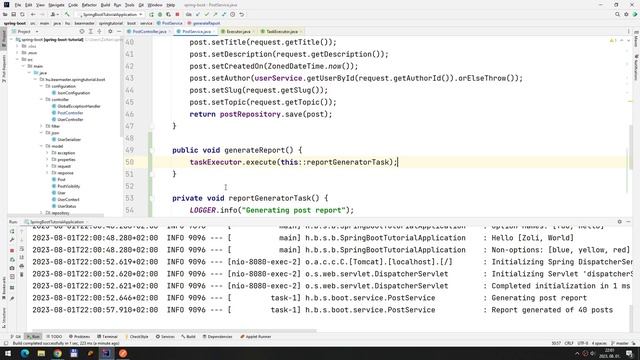The height and width of the screenshot is (360, 640).
Task: Click the Git update project arrow icon
Action: pyautogui.click(x=198, y=14)
